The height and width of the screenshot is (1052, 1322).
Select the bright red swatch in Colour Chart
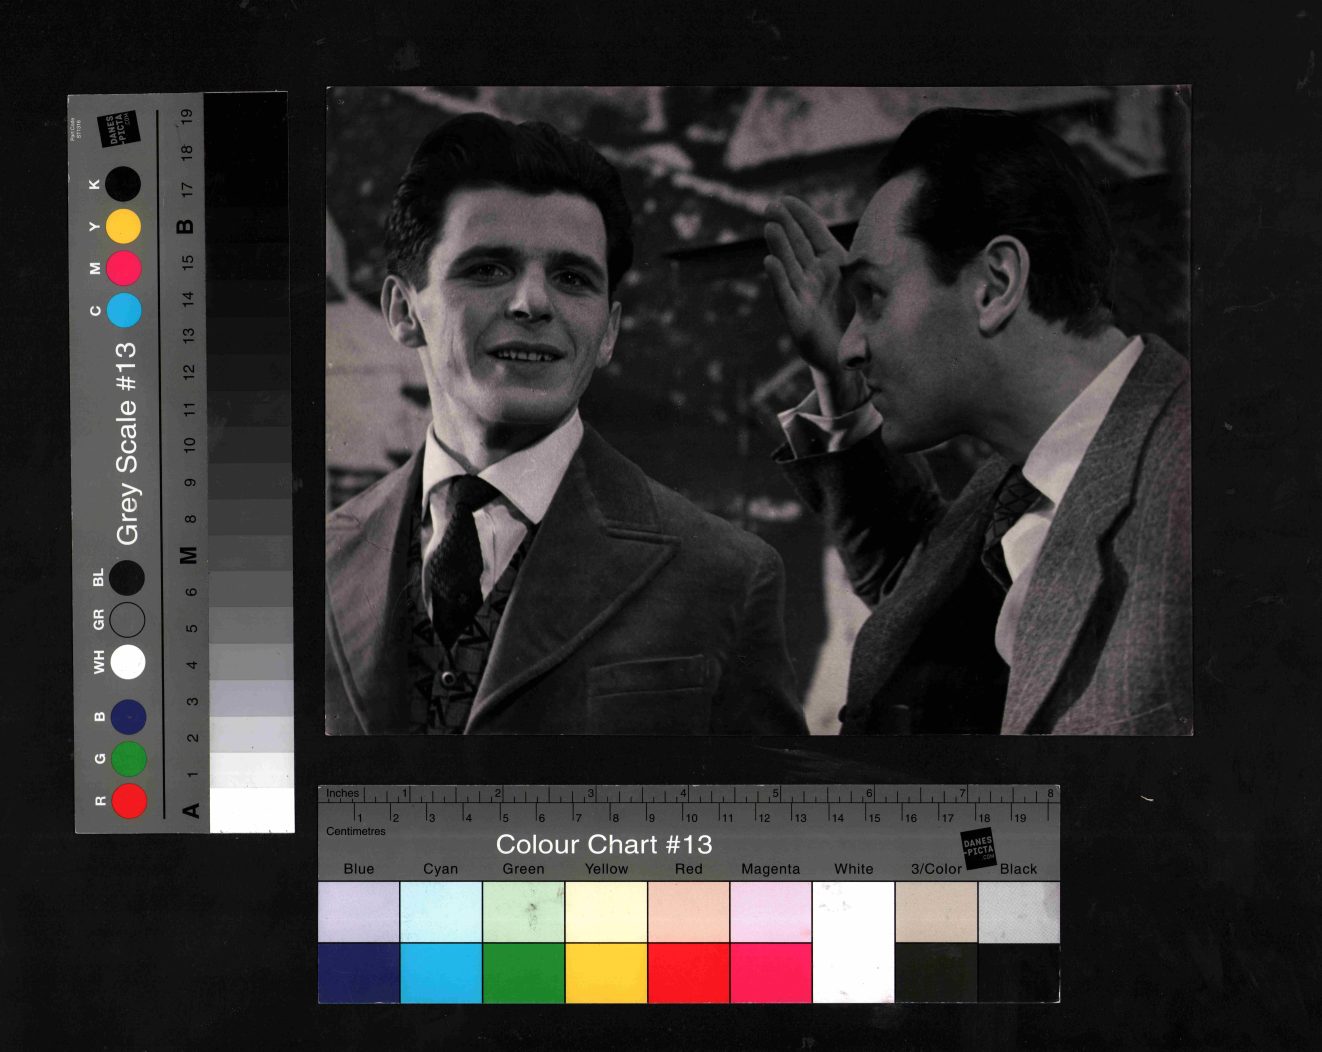click(688, 973)
